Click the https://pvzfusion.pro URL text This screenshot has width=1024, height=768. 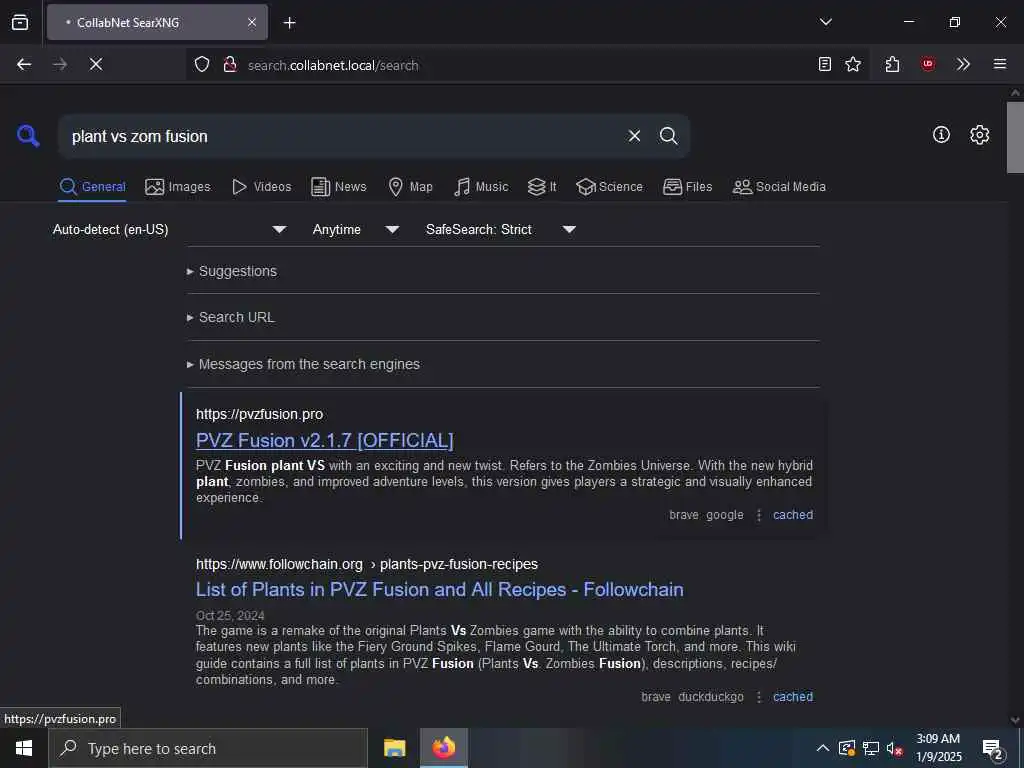(259, 414)
